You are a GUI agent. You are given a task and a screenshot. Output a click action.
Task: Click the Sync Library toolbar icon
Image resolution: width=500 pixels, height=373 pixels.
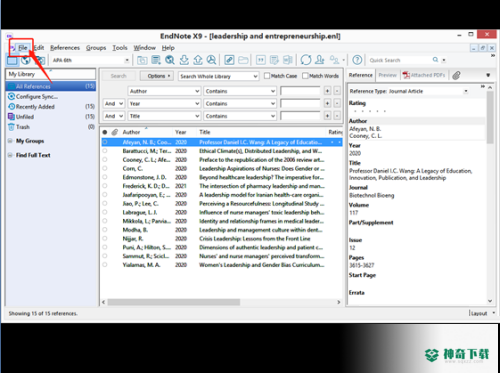(x=306, y=60)
